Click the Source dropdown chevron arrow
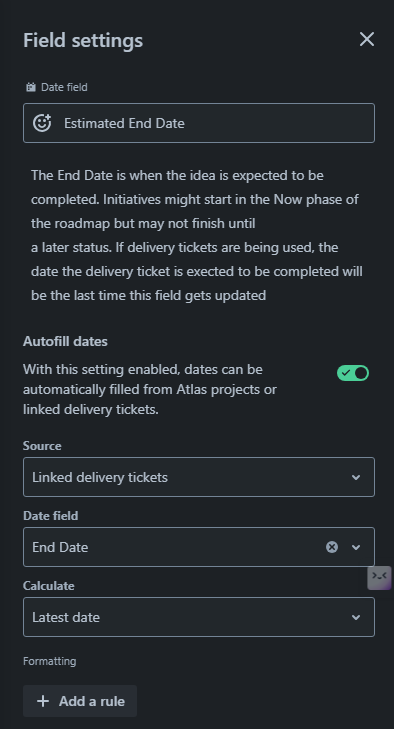This screenshot has width=394, height=729. pyautogui.click(x=356, y=477)
